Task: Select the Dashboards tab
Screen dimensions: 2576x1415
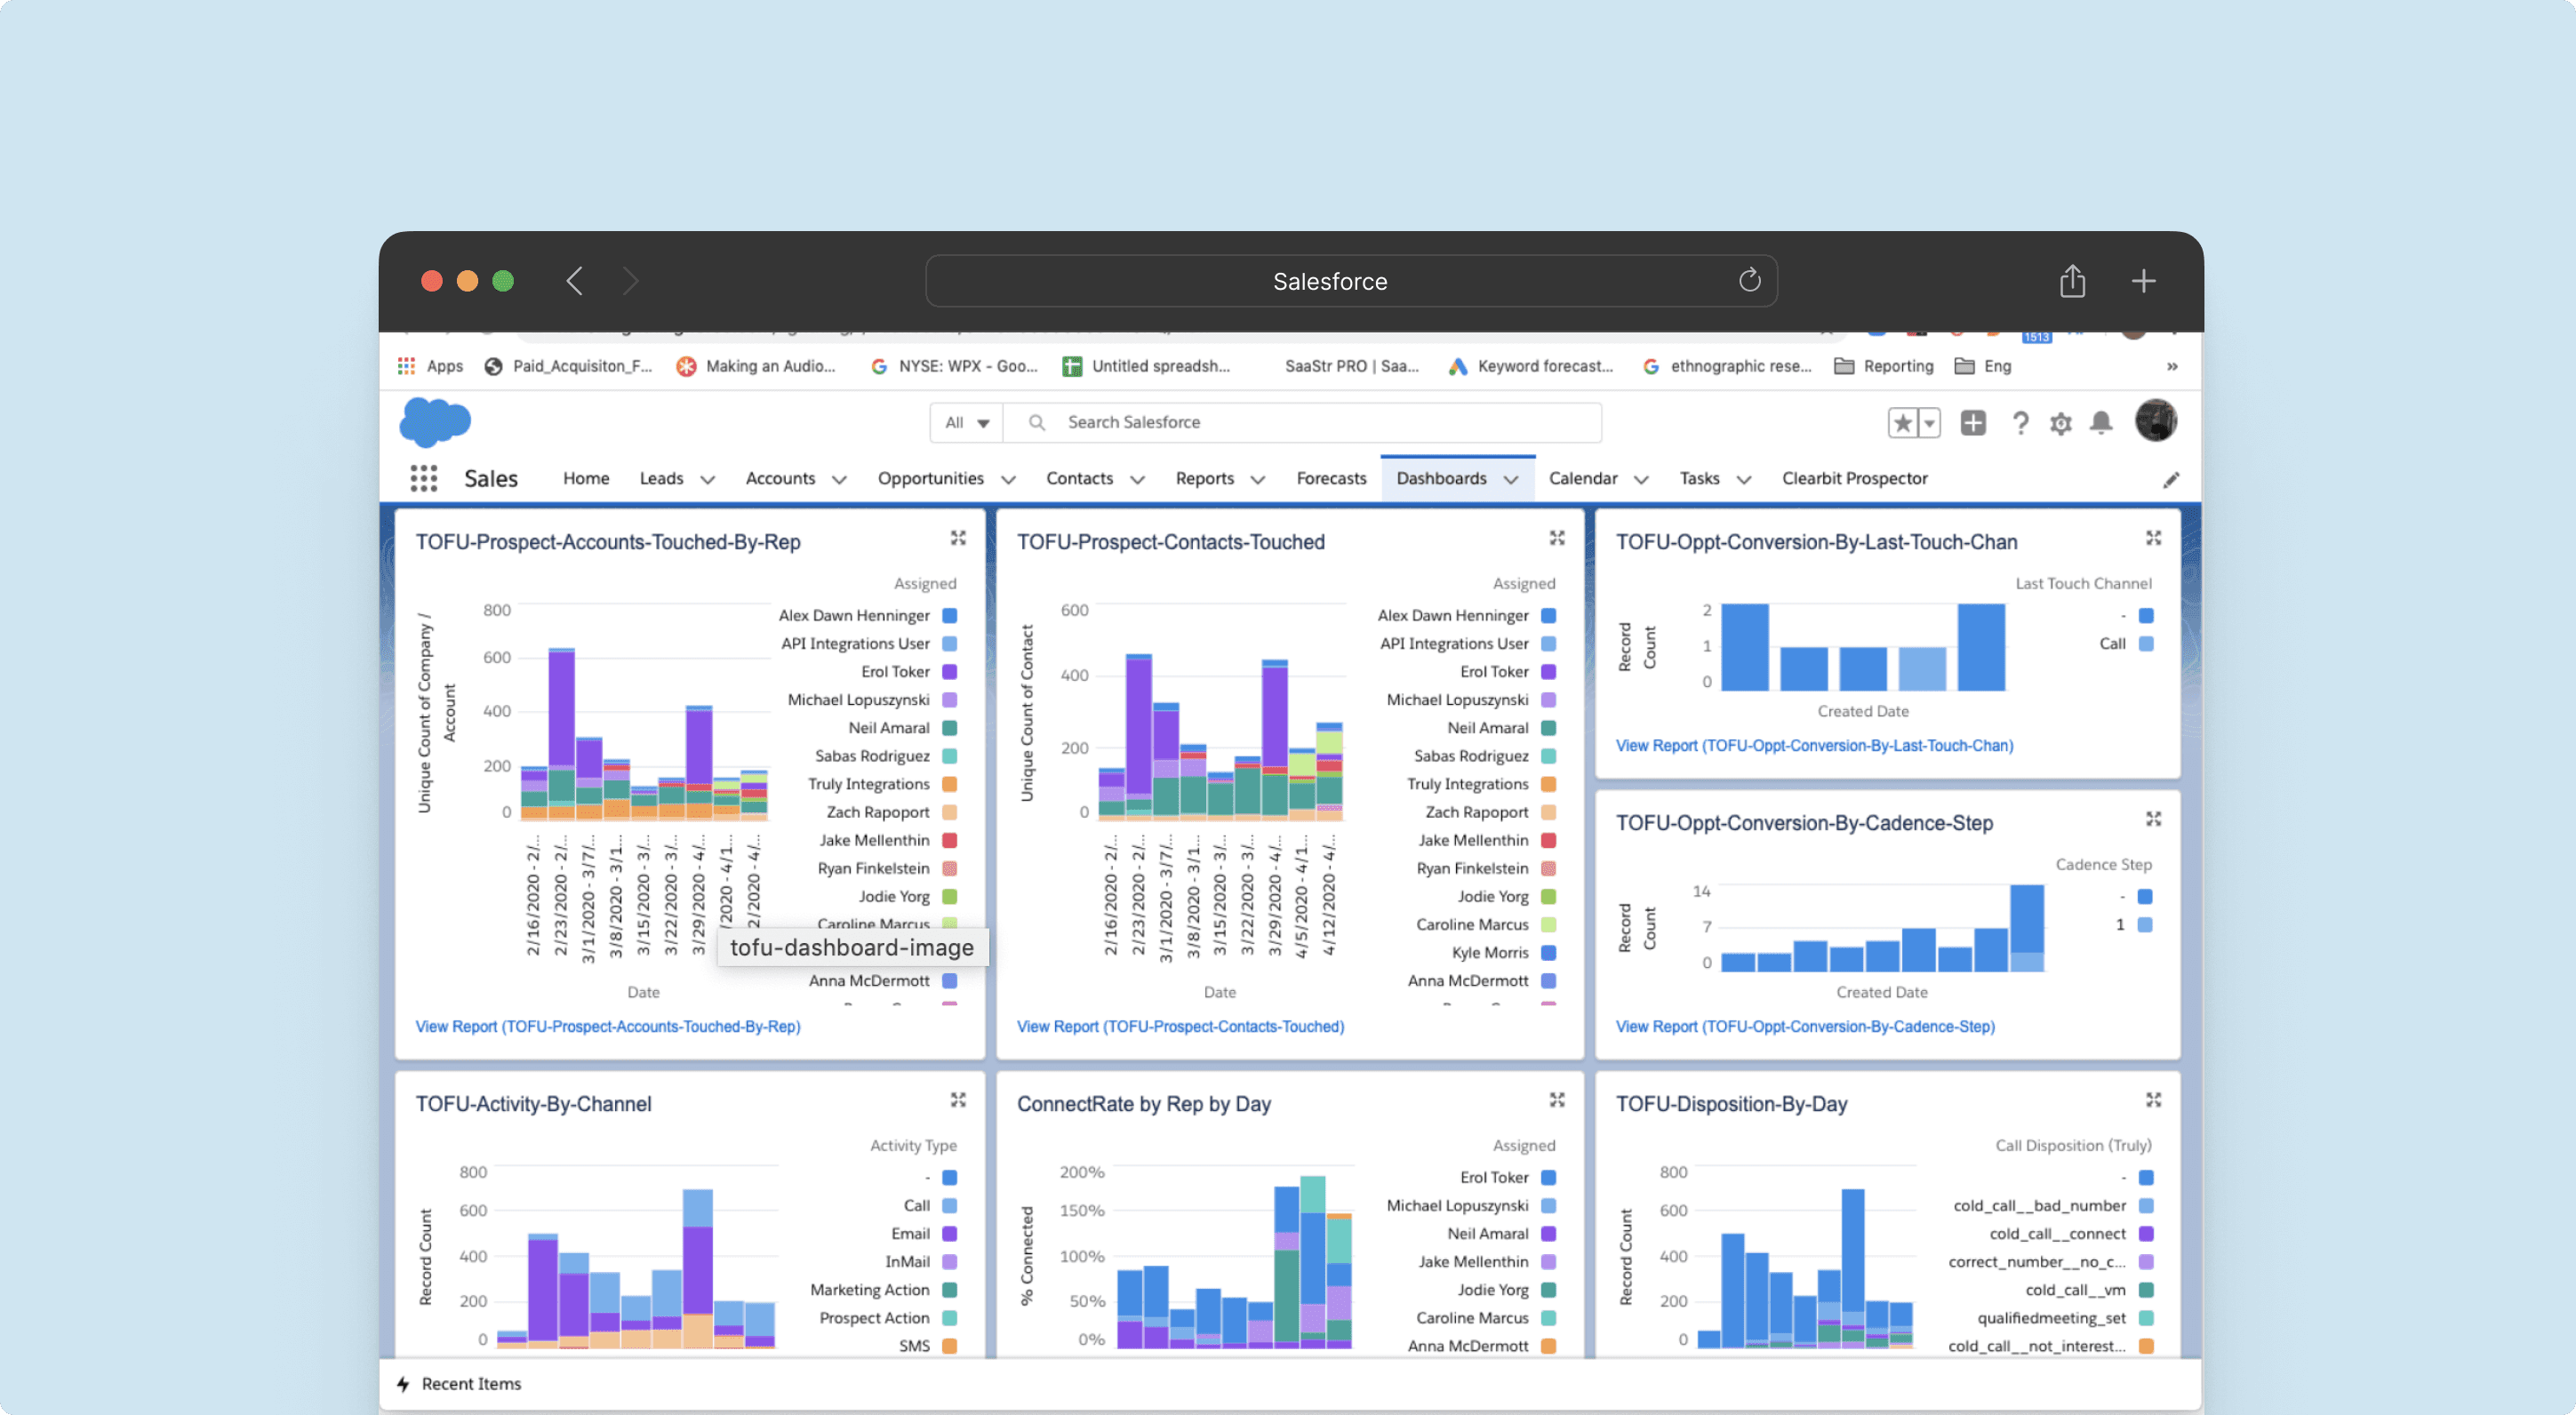Action: pyautogui.click(x=1442, y=477)
